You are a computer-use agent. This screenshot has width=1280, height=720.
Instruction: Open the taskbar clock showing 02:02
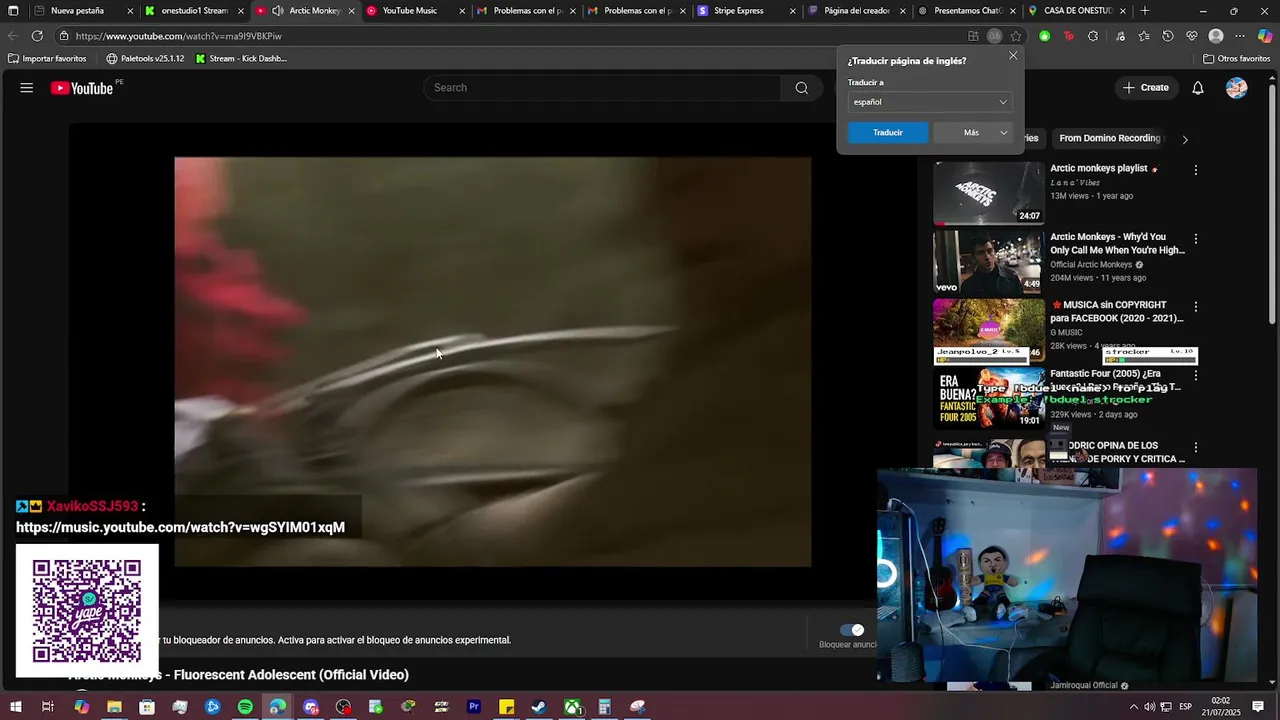(1220, 707)
